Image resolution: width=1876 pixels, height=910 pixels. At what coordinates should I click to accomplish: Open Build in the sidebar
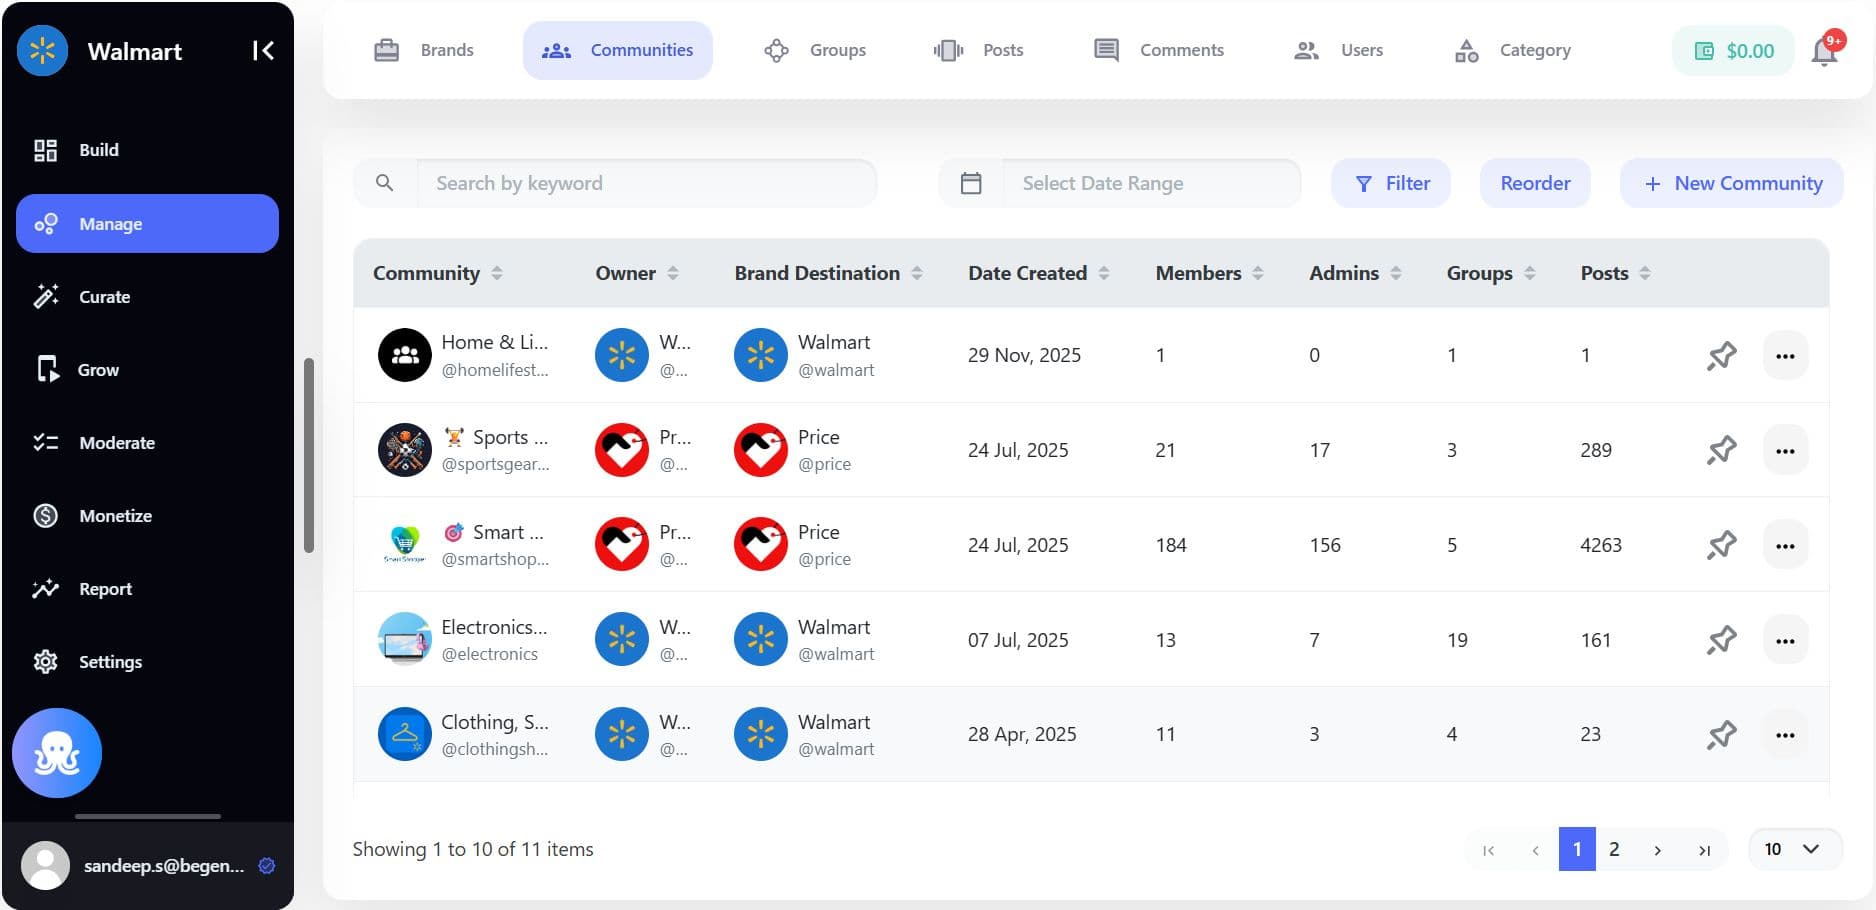pyautogui.click(x=147, y=150)
